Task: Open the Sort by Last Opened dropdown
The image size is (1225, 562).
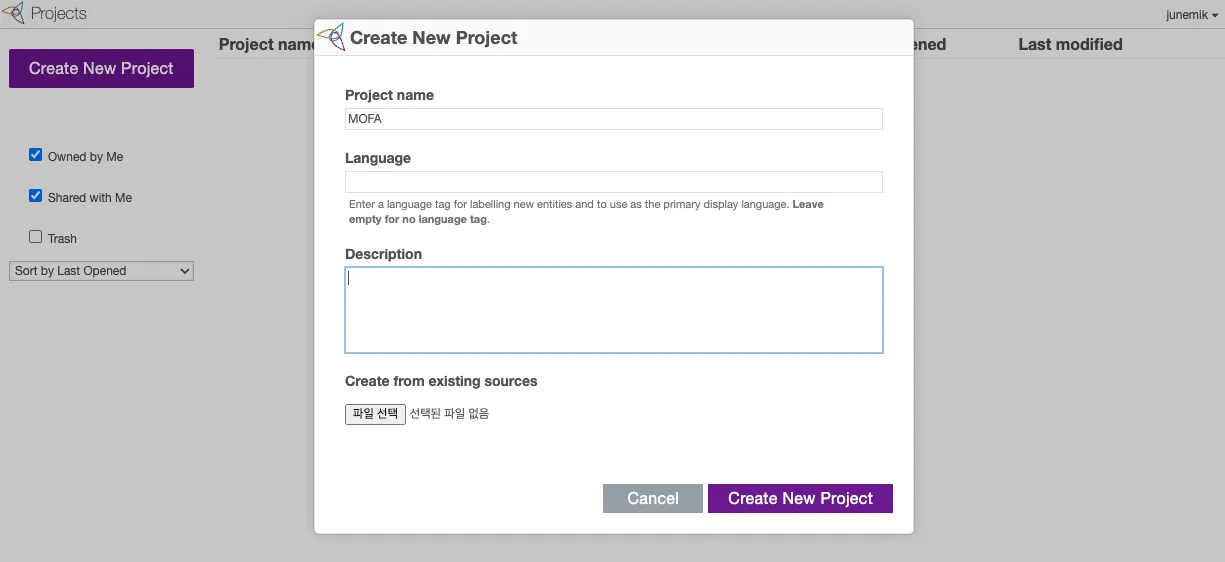Action: 101,271
